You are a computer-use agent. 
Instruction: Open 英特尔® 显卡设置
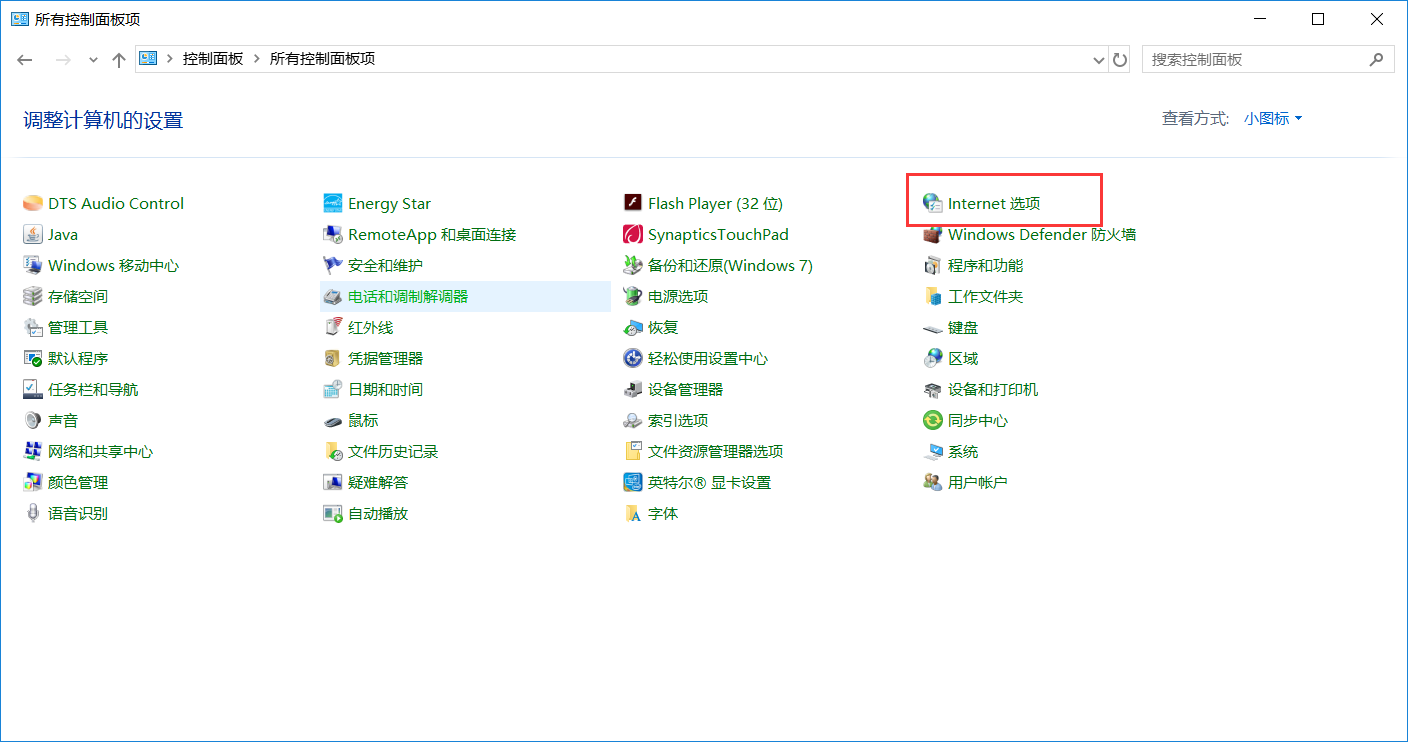click(709, 483)
